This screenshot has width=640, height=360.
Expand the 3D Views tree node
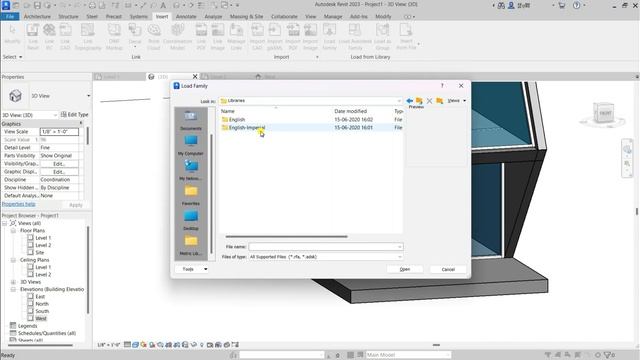(13, 282)
